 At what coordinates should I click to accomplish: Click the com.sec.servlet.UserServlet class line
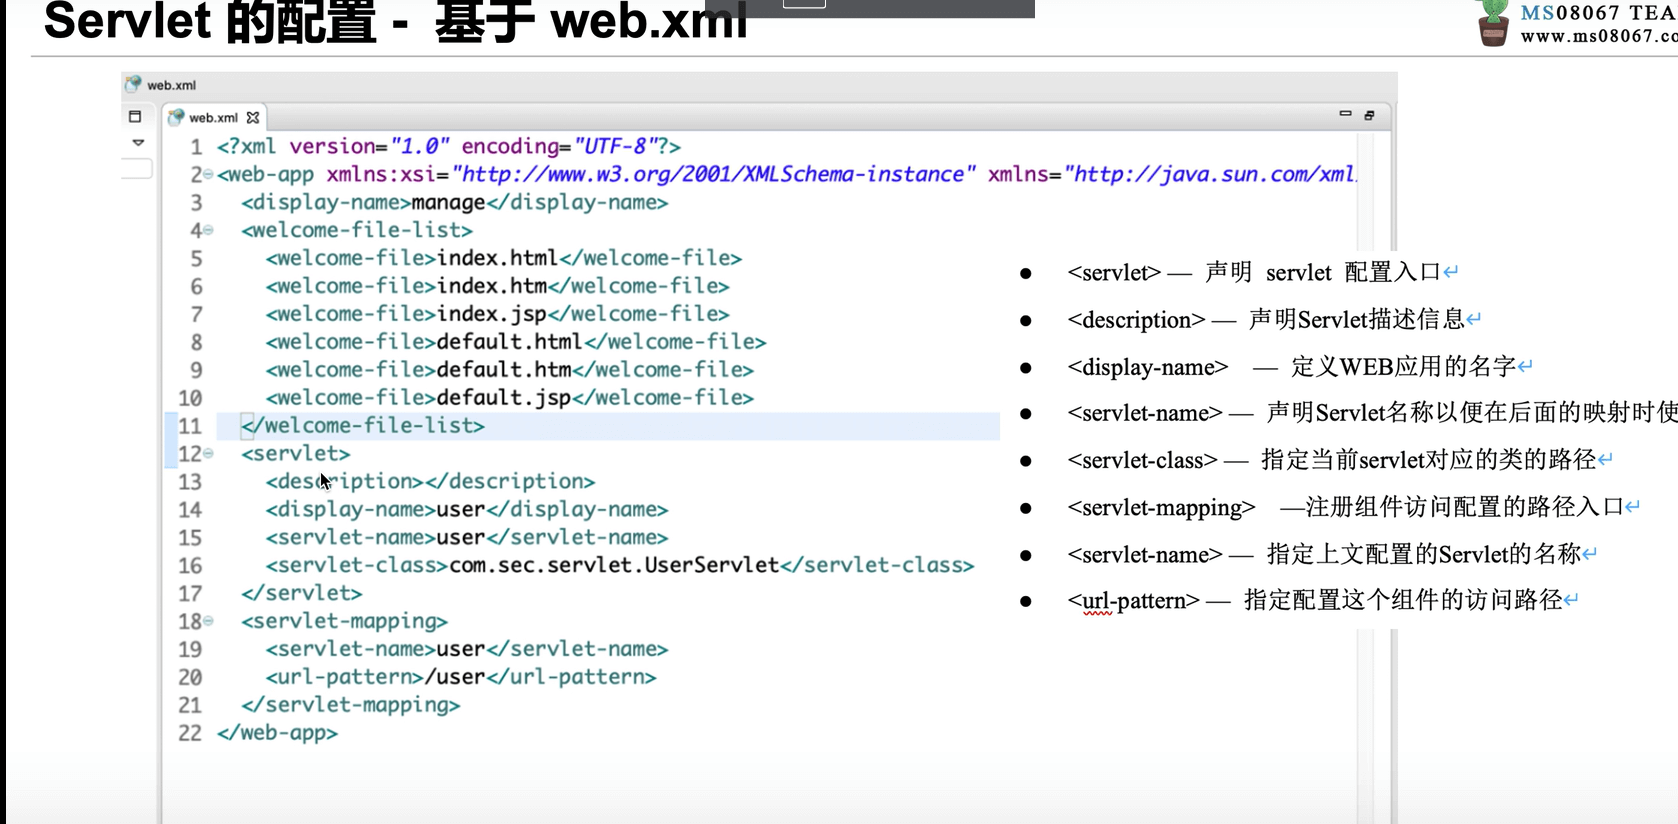click(x=619, y=565)
